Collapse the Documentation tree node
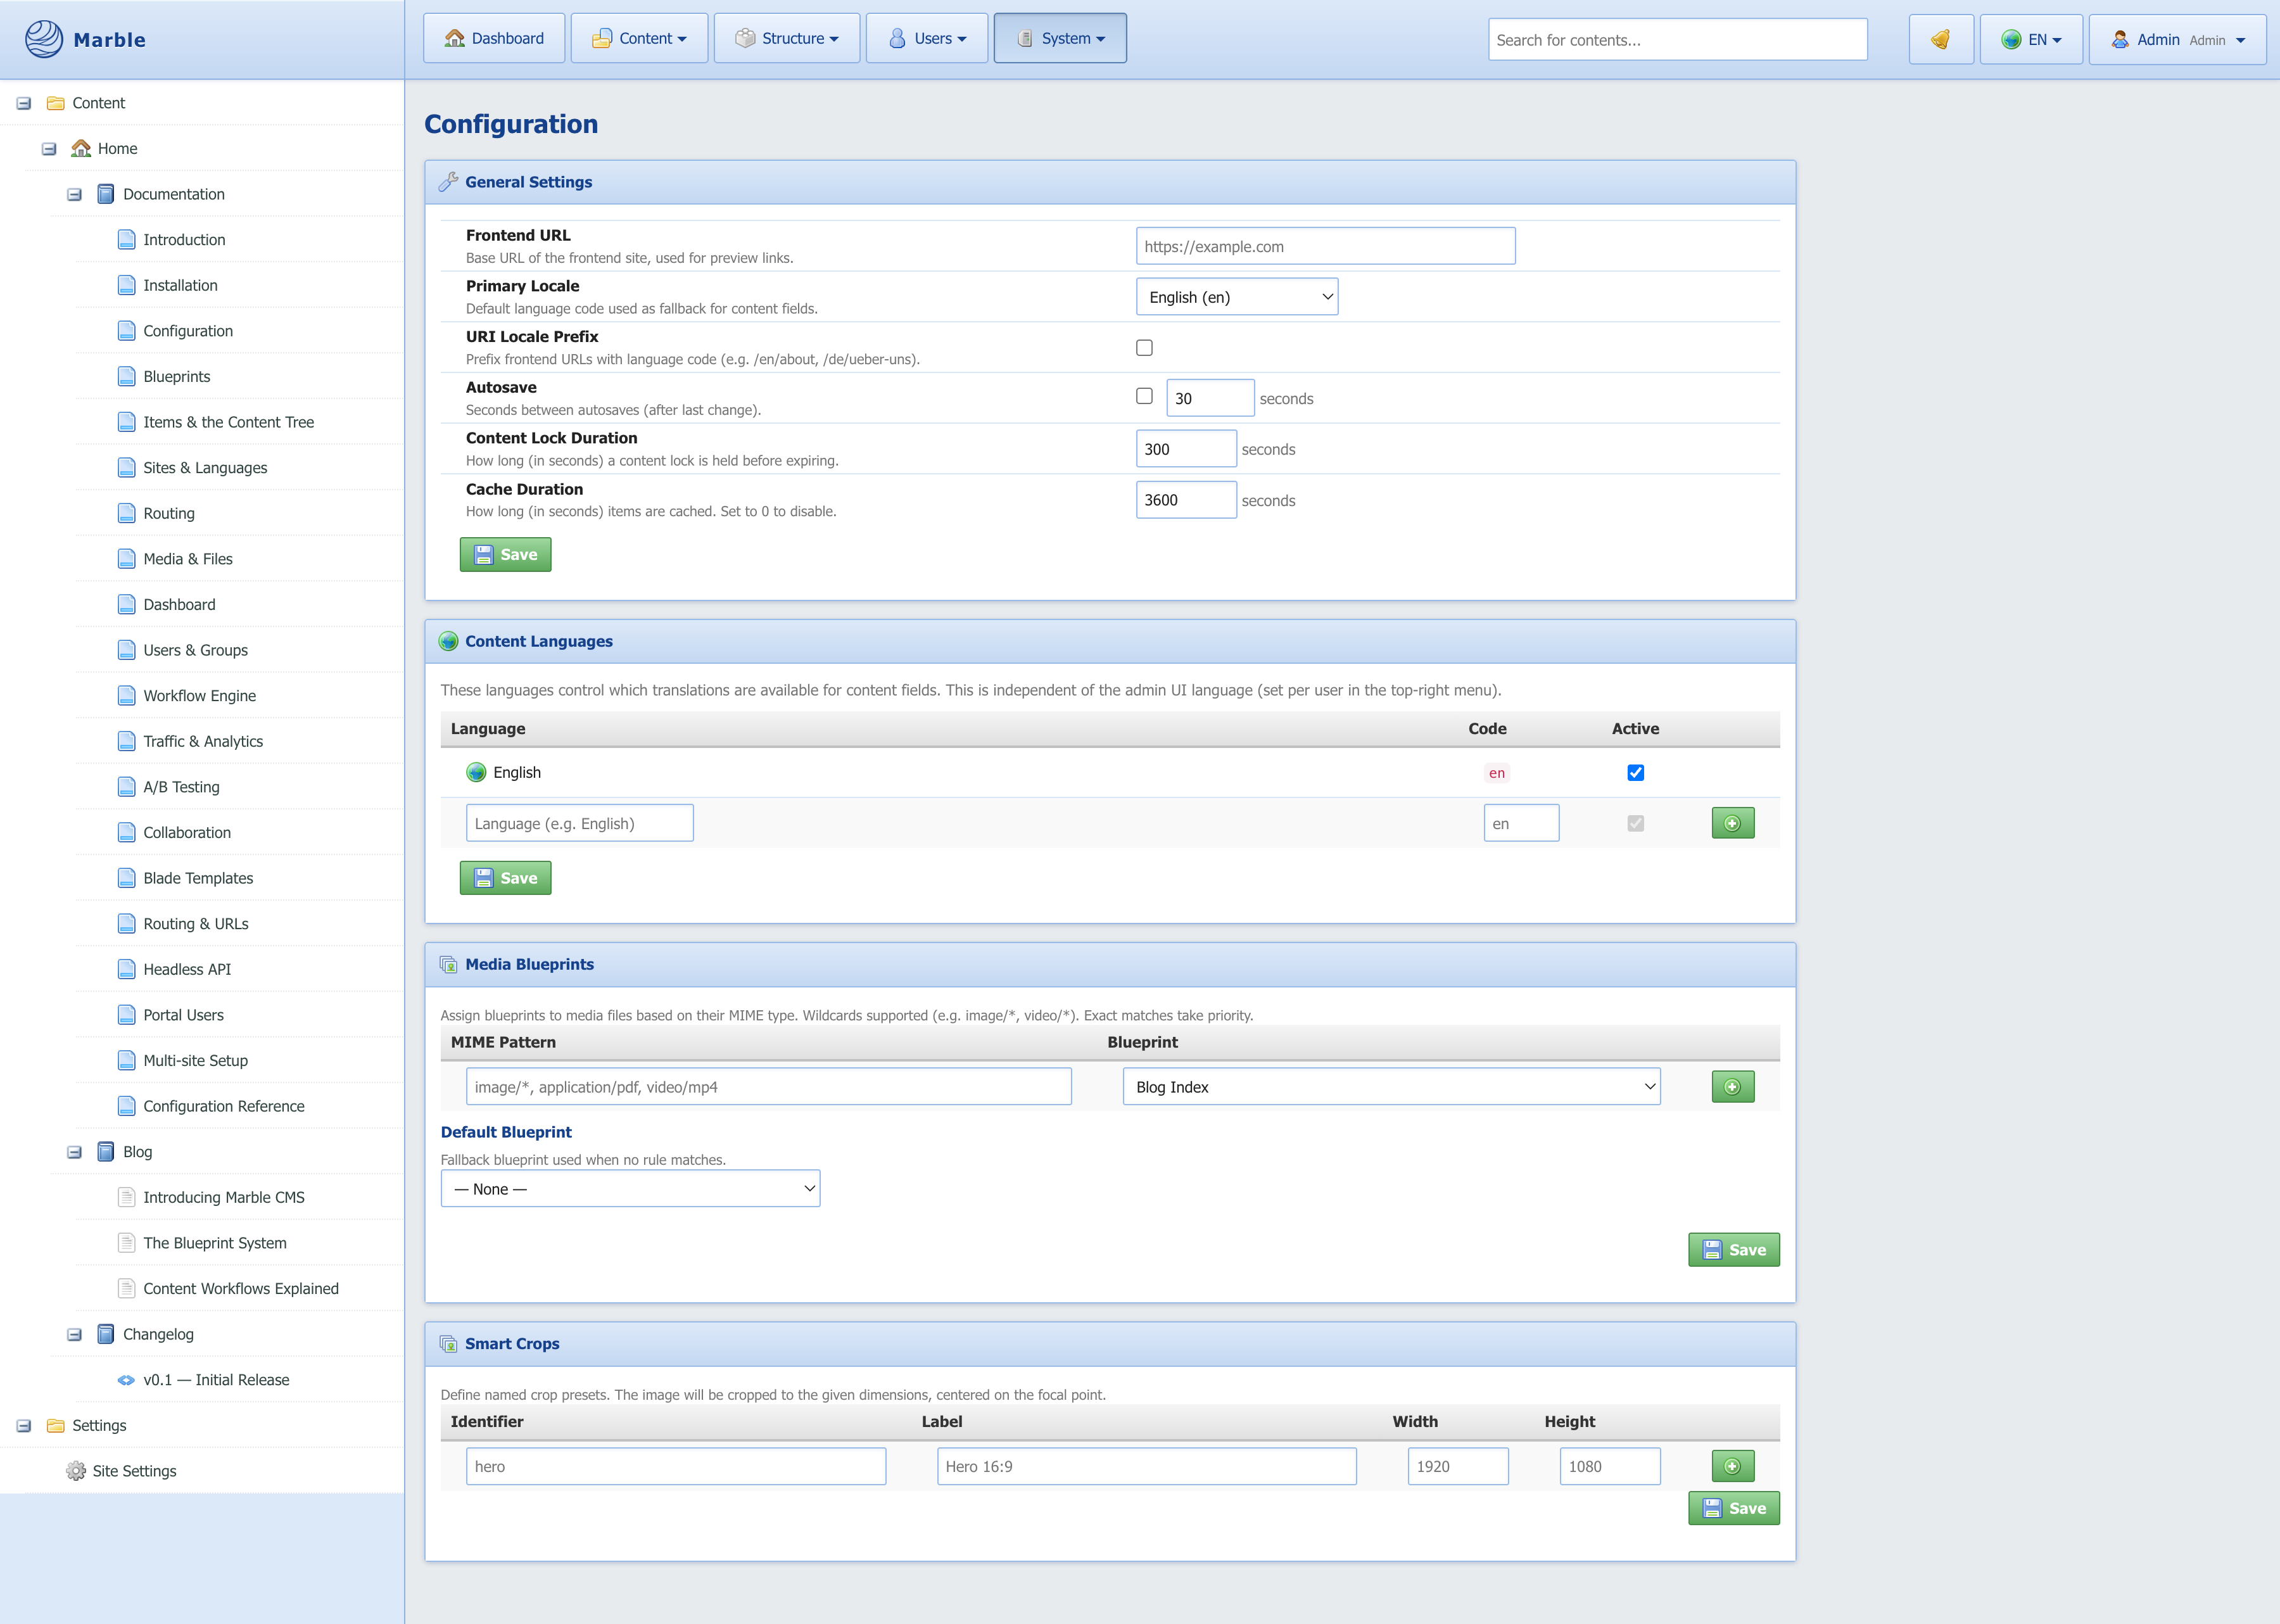 coord(74,195)
